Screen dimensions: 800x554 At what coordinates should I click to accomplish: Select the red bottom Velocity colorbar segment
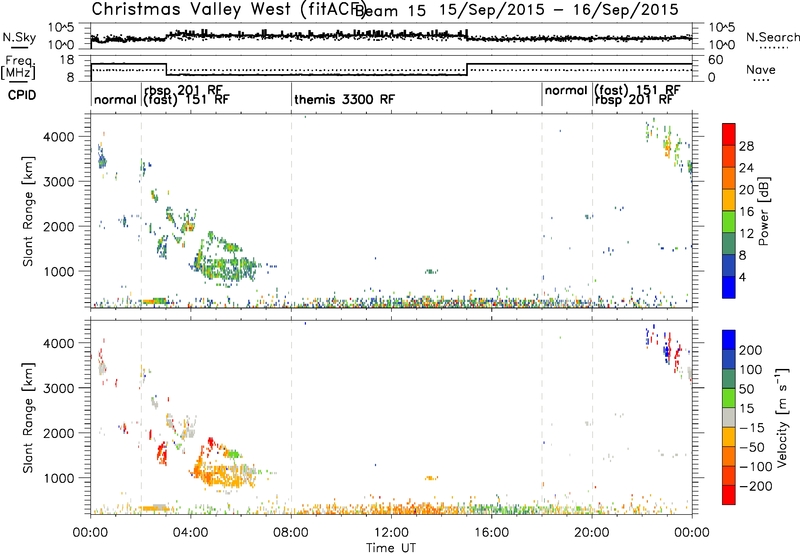point(729,495)
